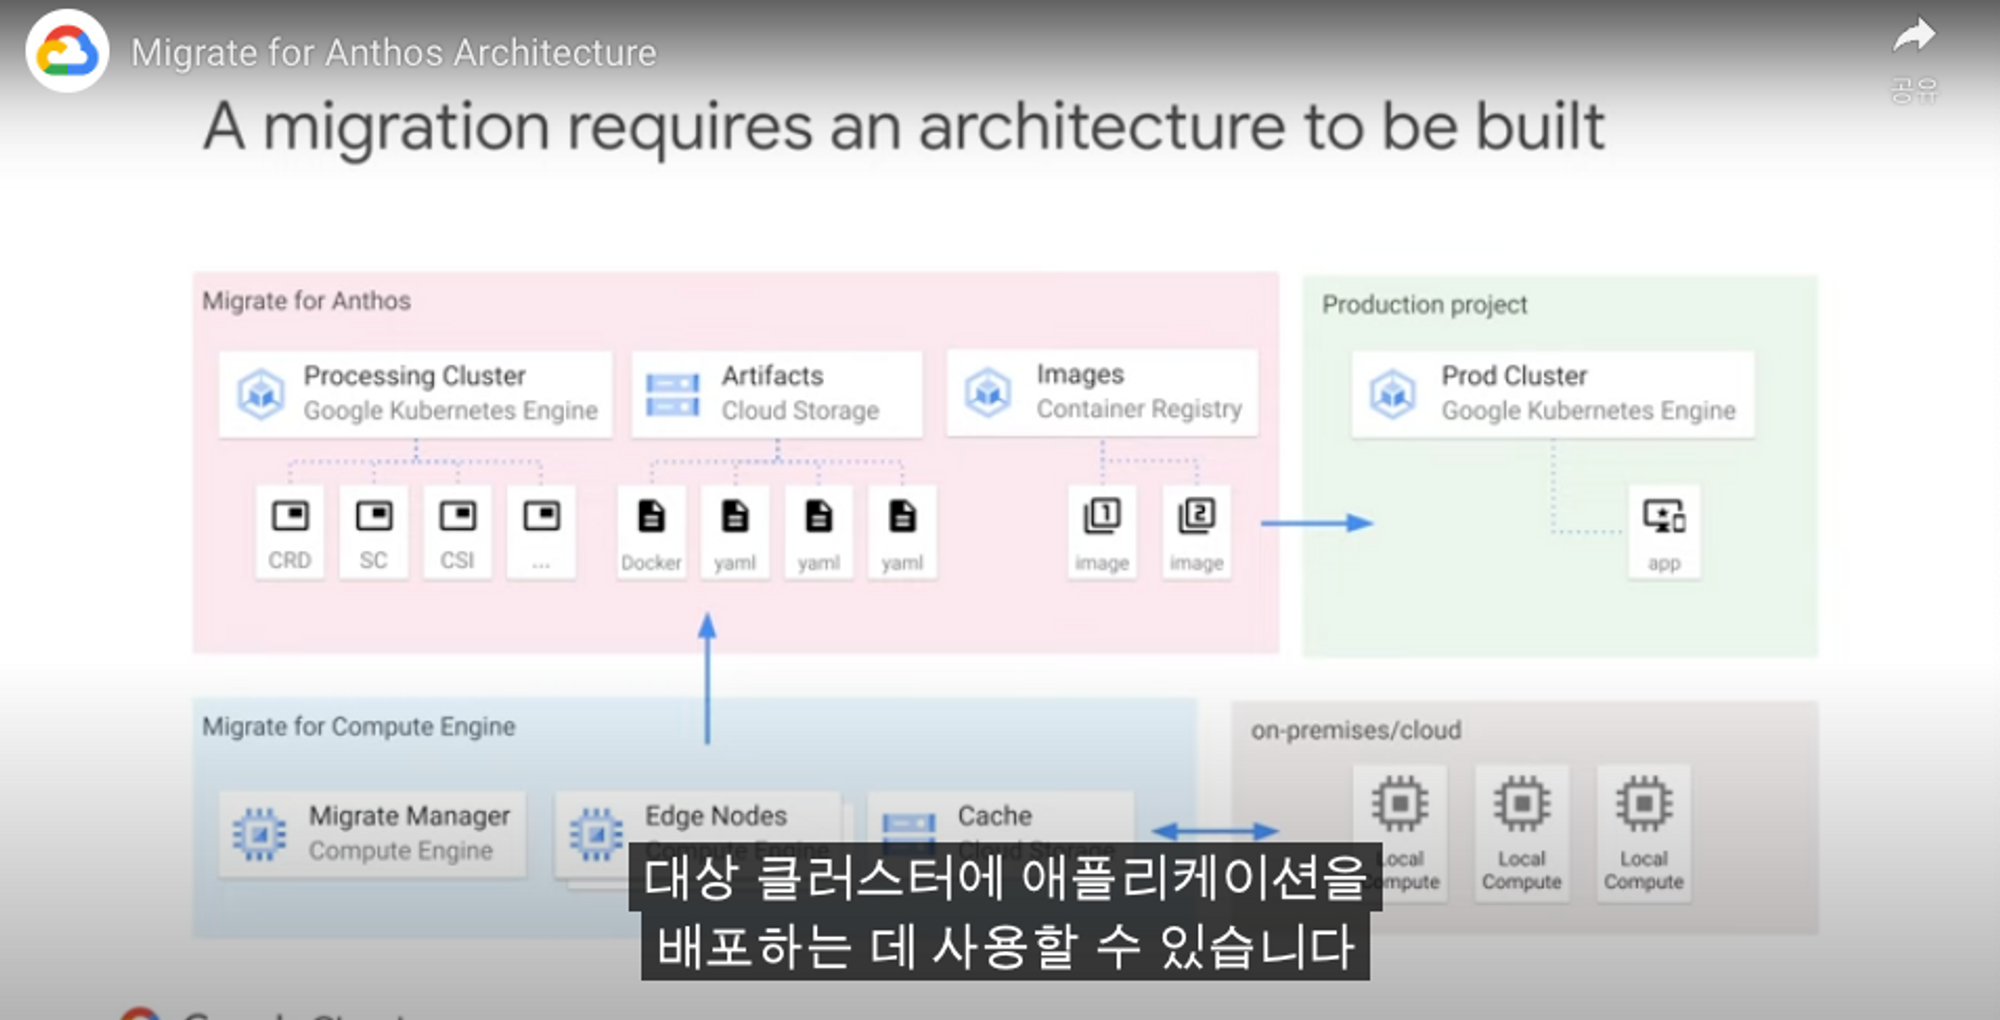Click the Korean subtitle caption text

[1005, 911]
